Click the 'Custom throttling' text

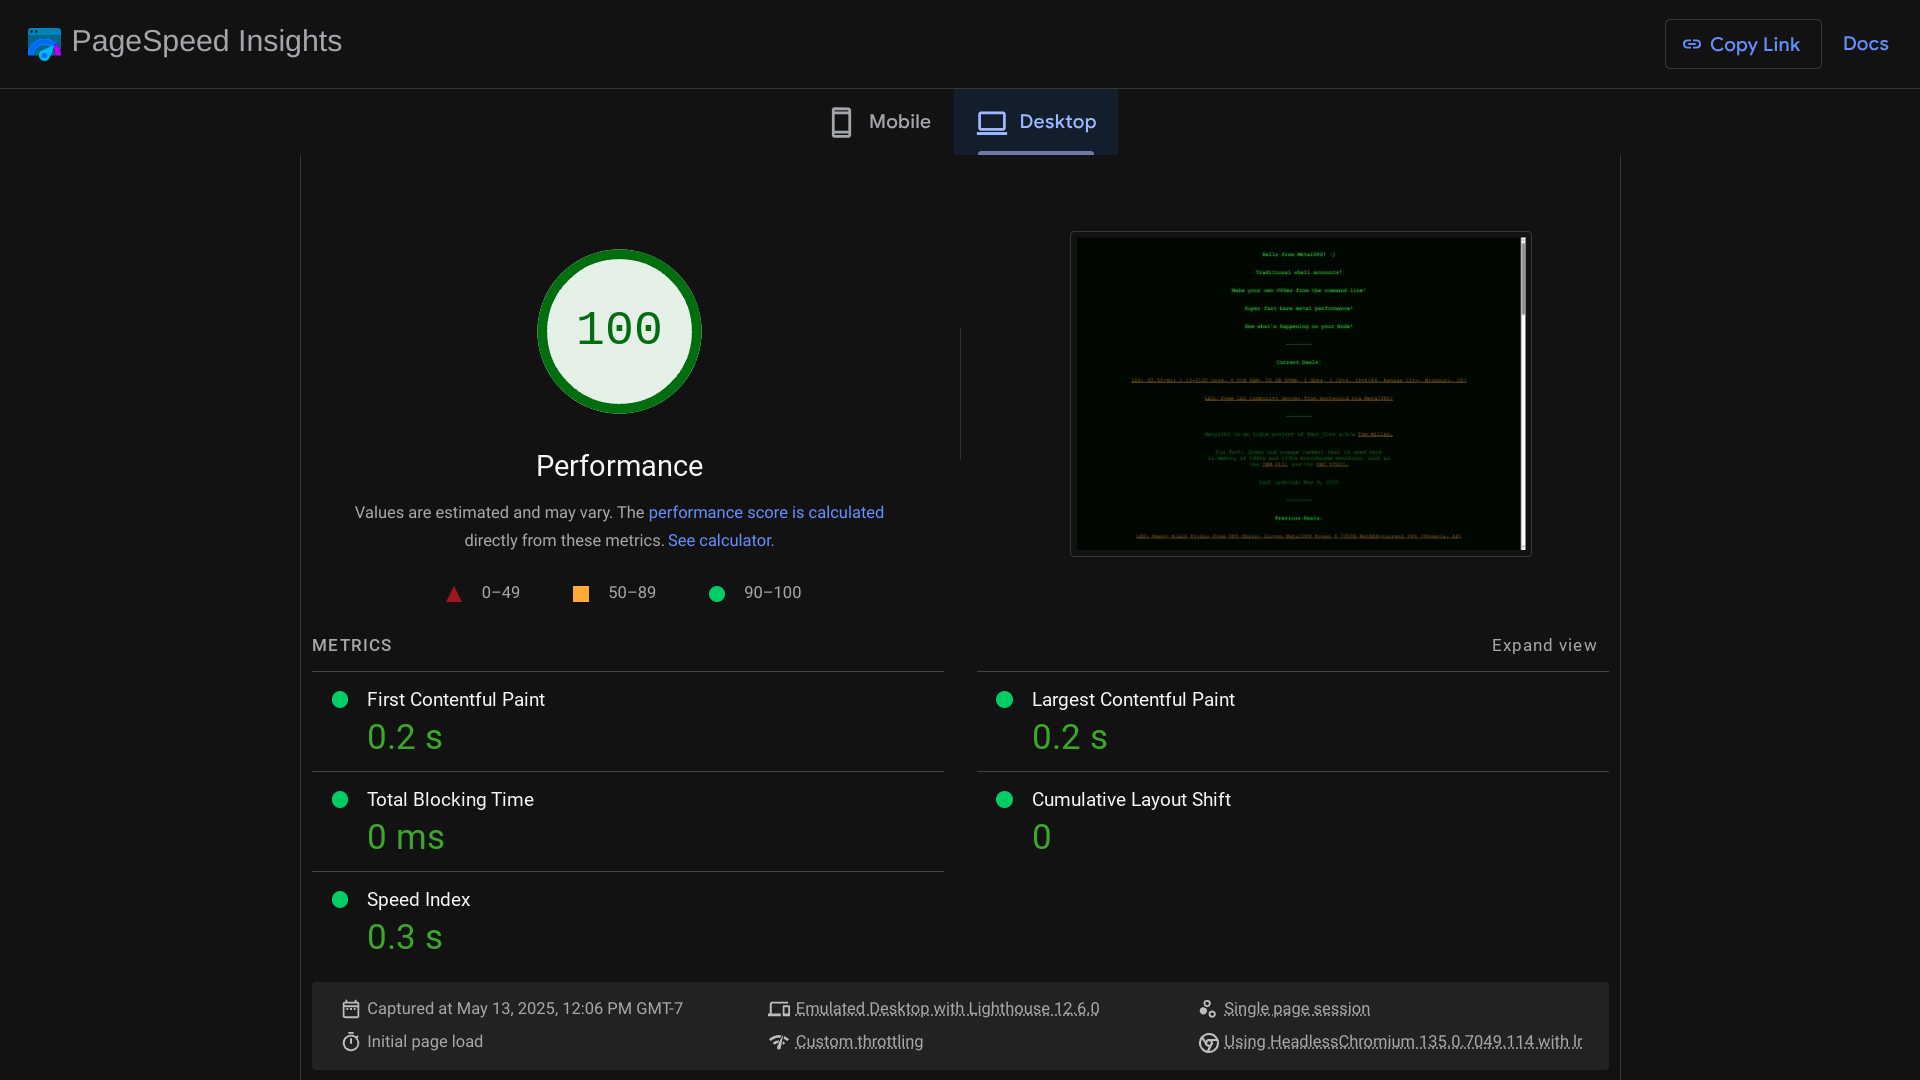[x=859, y=1042]
